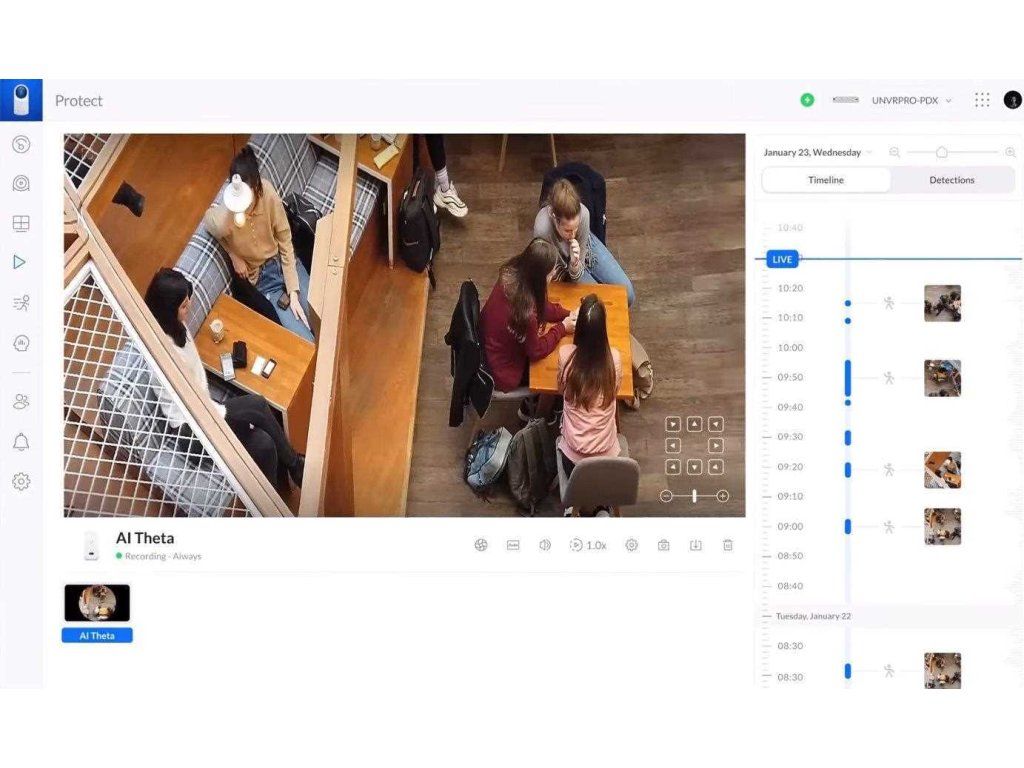Open the apps grid launcher icon
The width and height of the screenshot is (1024, 768).
click(x=982, y=100)
